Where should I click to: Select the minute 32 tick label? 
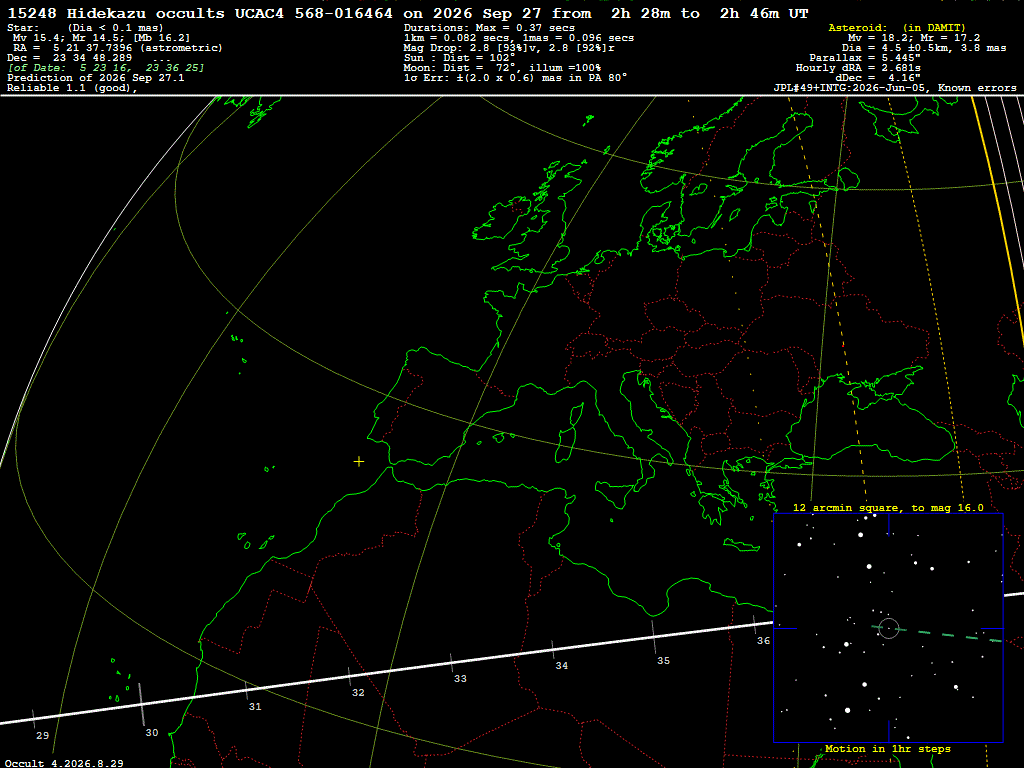point(358,692)
